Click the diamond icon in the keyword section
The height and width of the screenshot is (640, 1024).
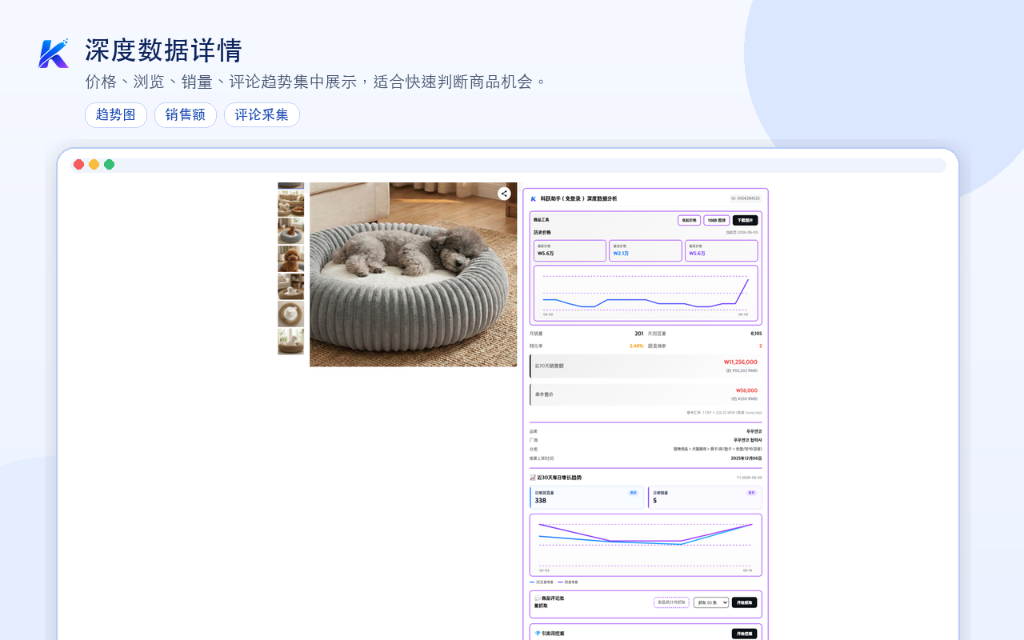[537, 633]
